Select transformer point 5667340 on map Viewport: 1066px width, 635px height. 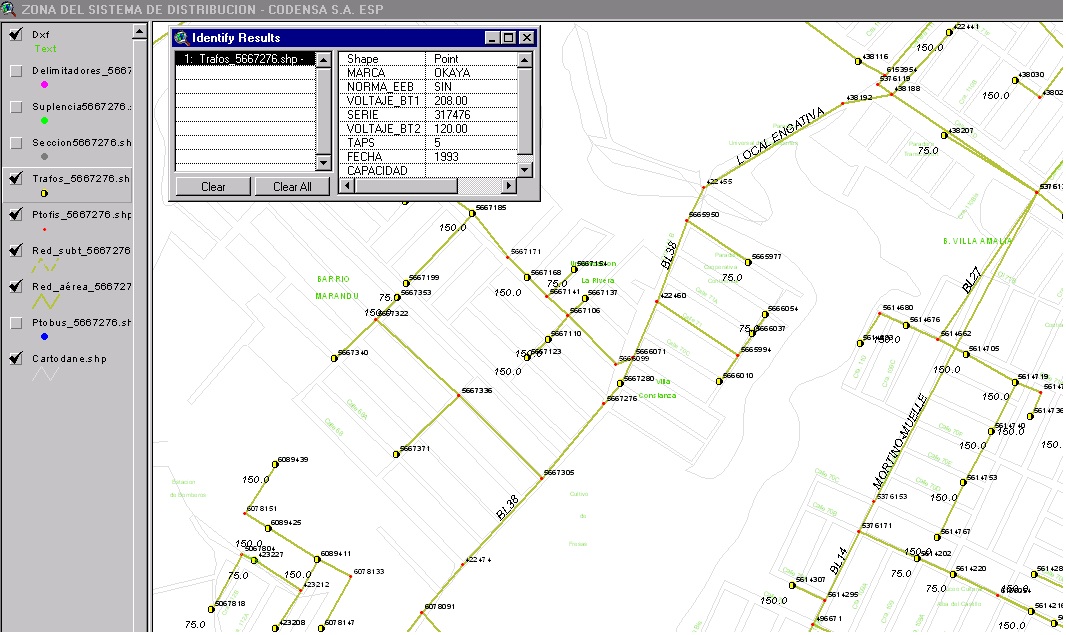tap(334, 358)
